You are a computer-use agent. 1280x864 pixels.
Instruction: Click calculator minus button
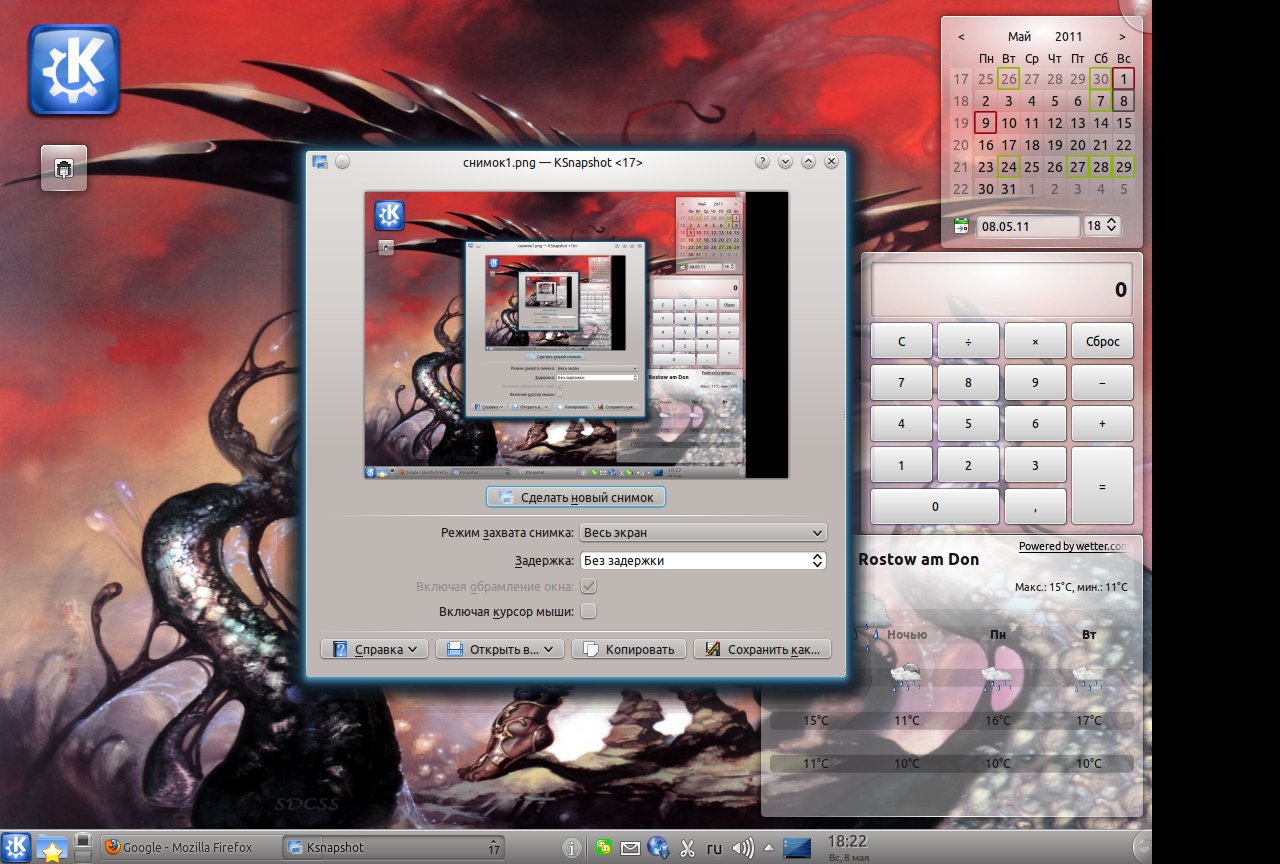tap(1102, 382)
